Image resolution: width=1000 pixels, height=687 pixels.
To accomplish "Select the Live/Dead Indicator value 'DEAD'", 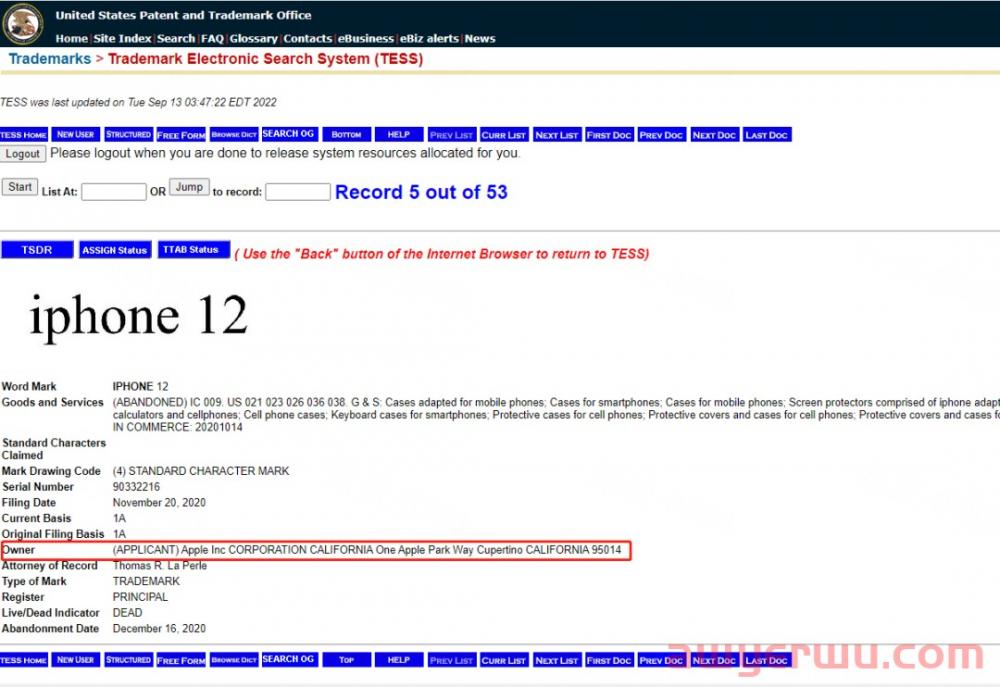I will (x=128, y=613).
